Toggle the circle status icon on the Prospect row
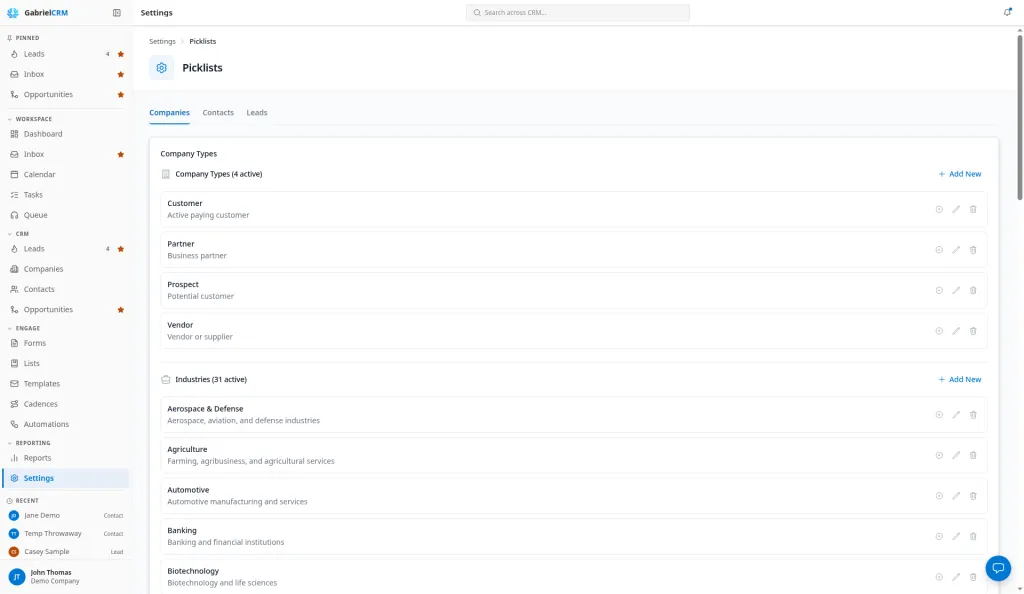 click(x=939, y=290)
